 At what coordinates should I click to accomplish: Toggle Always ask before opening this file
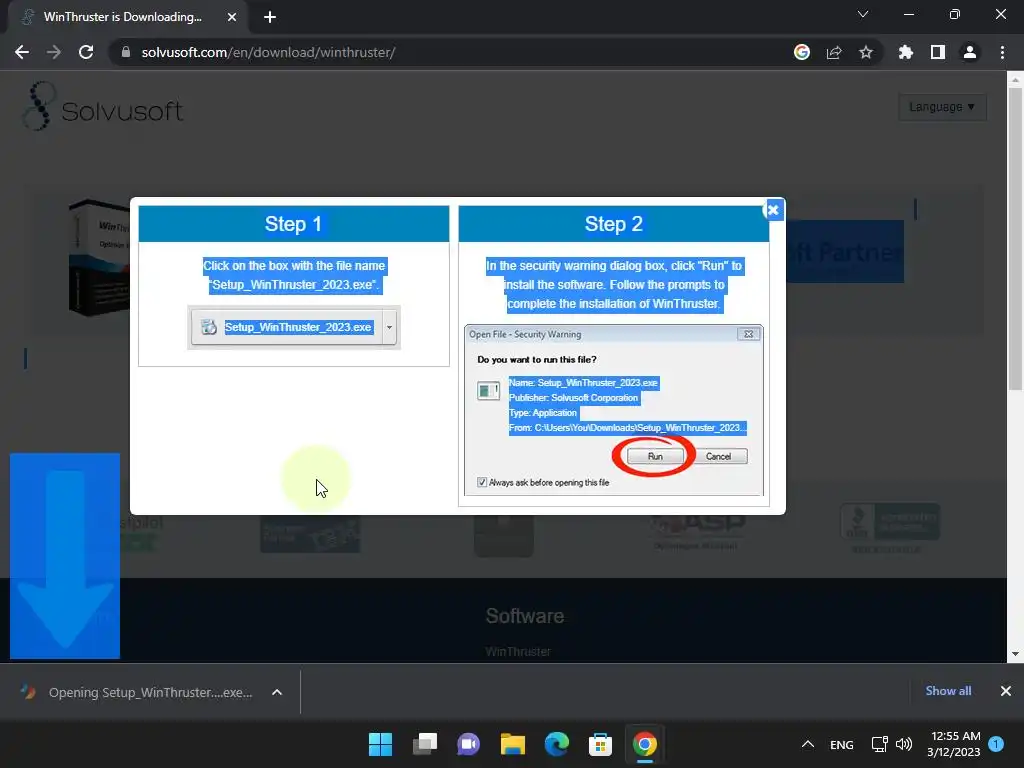(482, 482)
